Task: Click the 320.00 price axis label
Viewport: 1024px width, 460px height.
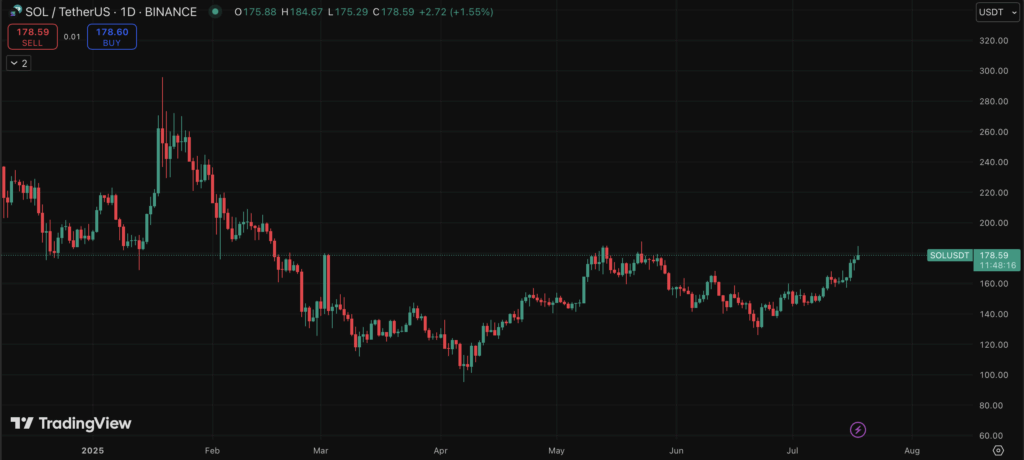Action: [x=995, y=41]
